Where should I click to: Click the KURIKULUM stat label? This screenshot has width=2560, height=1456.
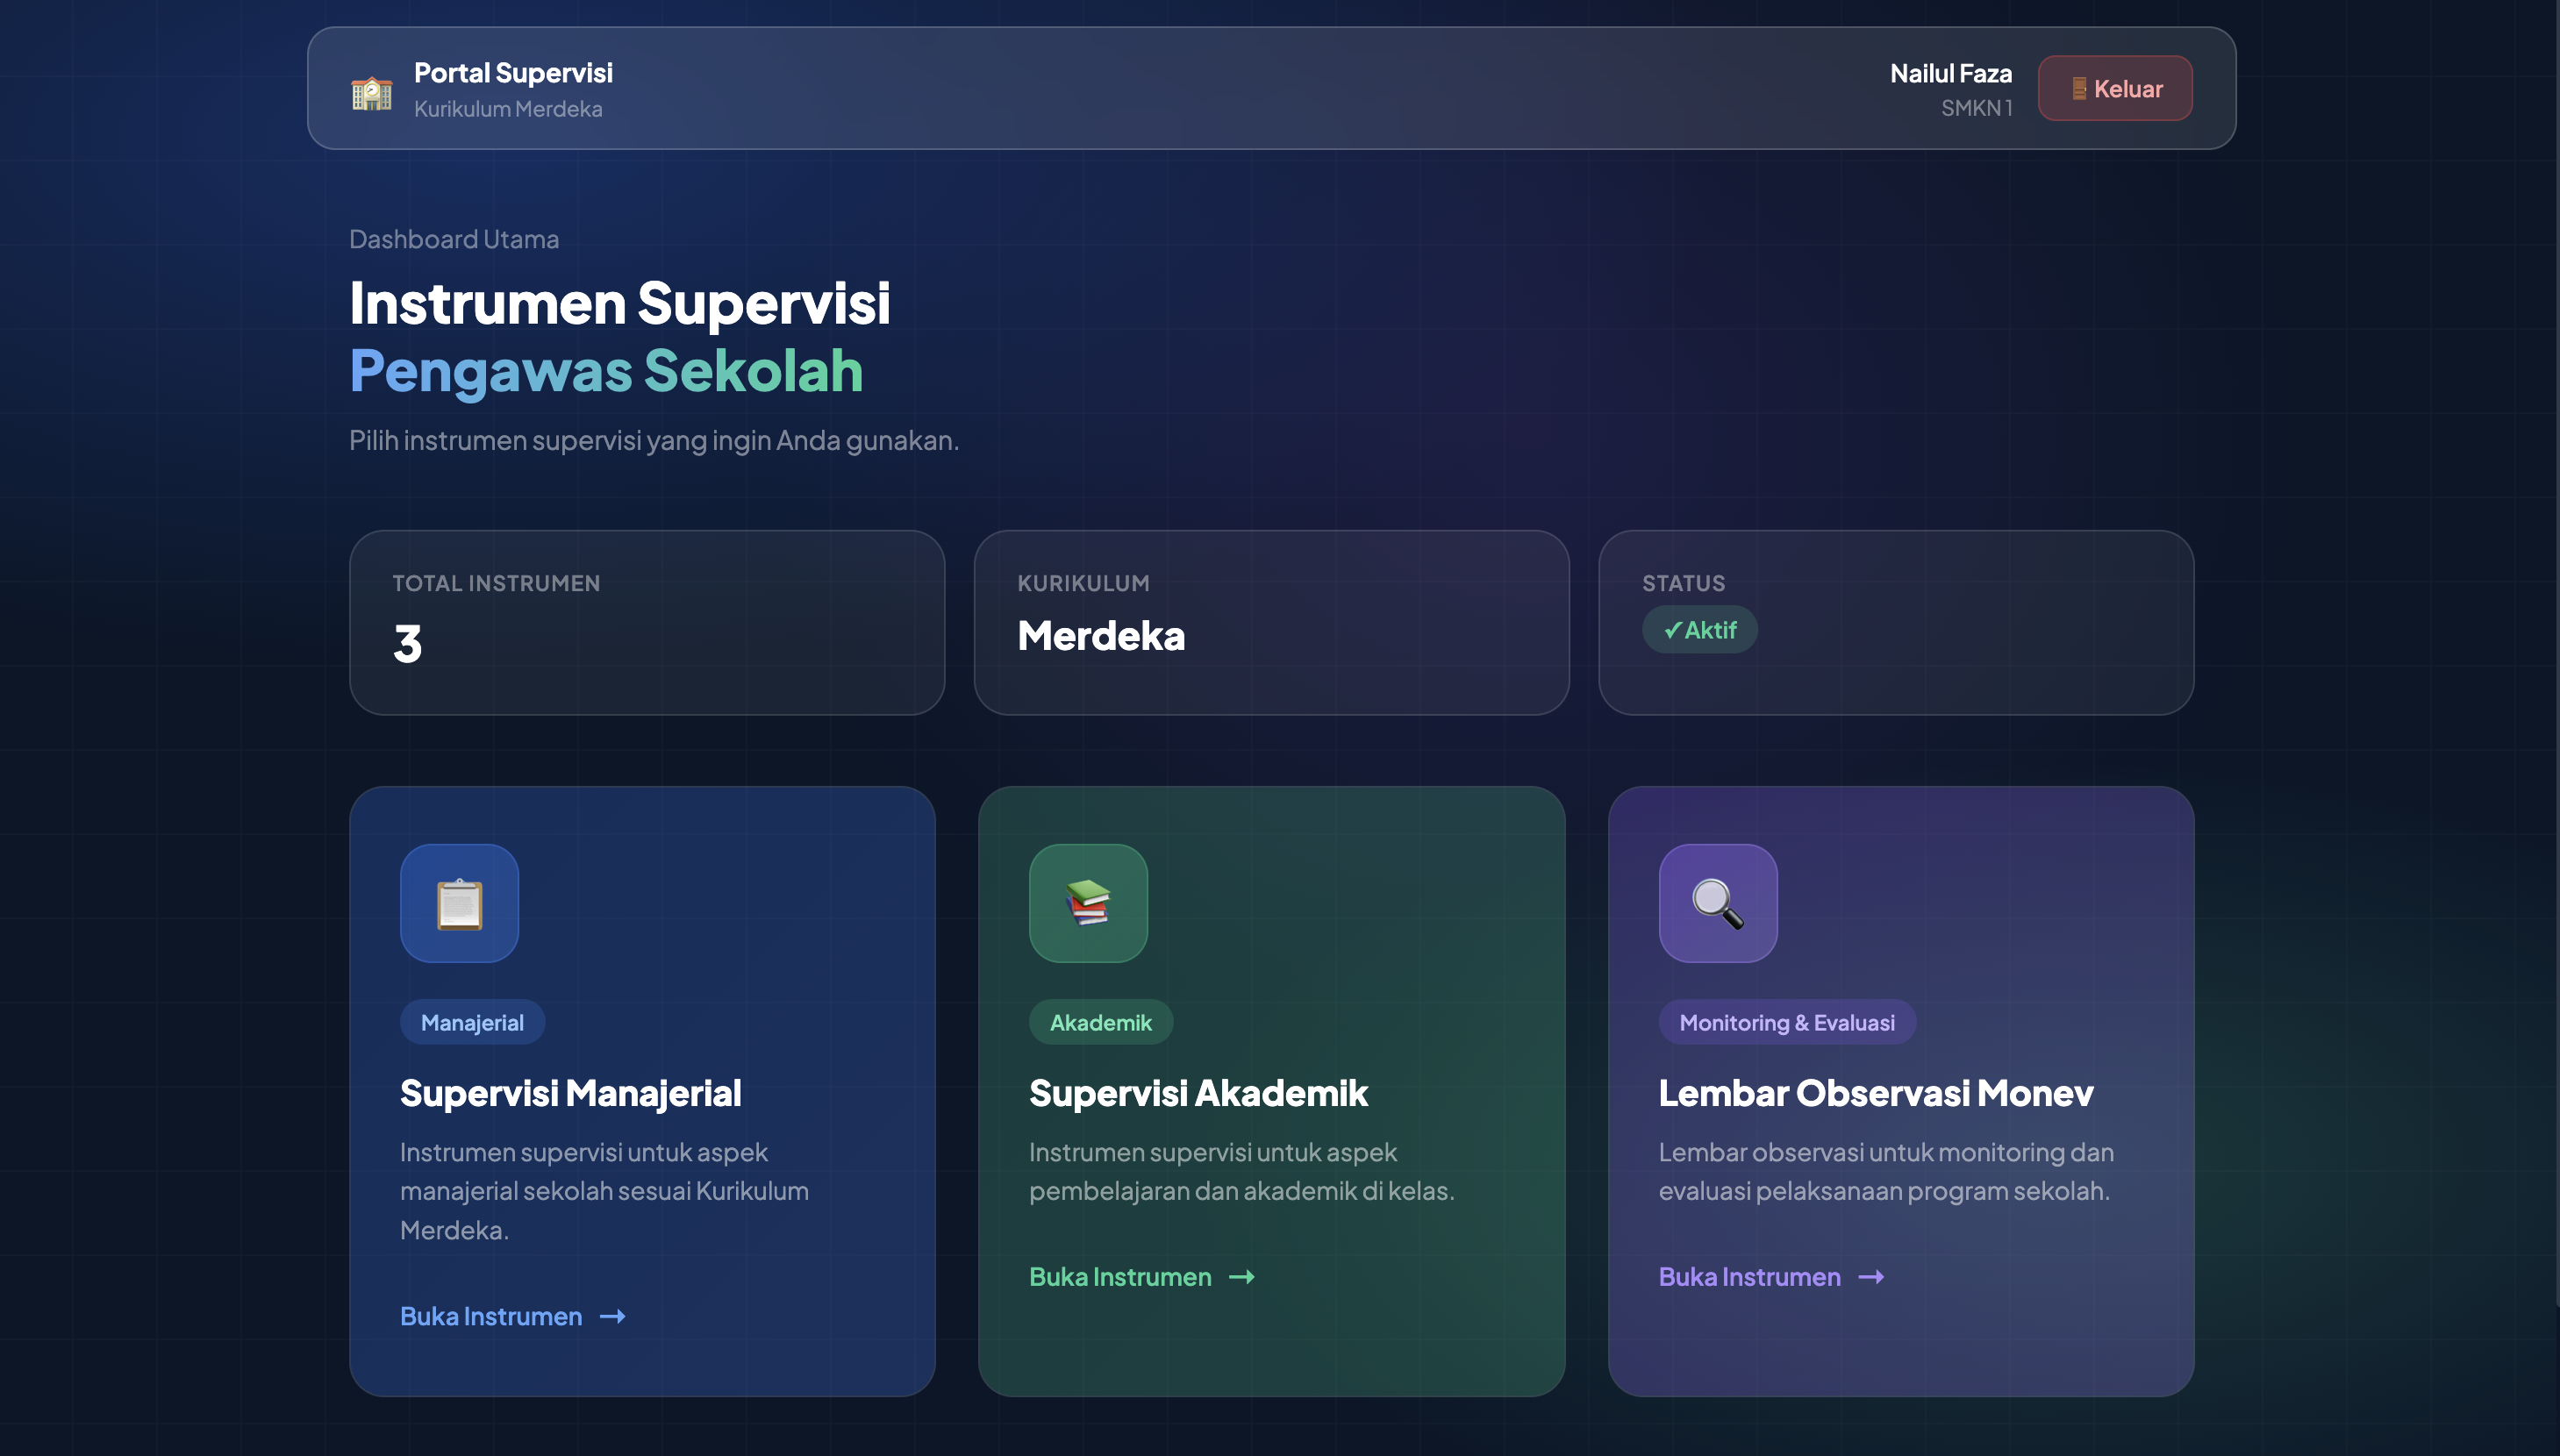pyautogui.click(x=1084, y=583)
